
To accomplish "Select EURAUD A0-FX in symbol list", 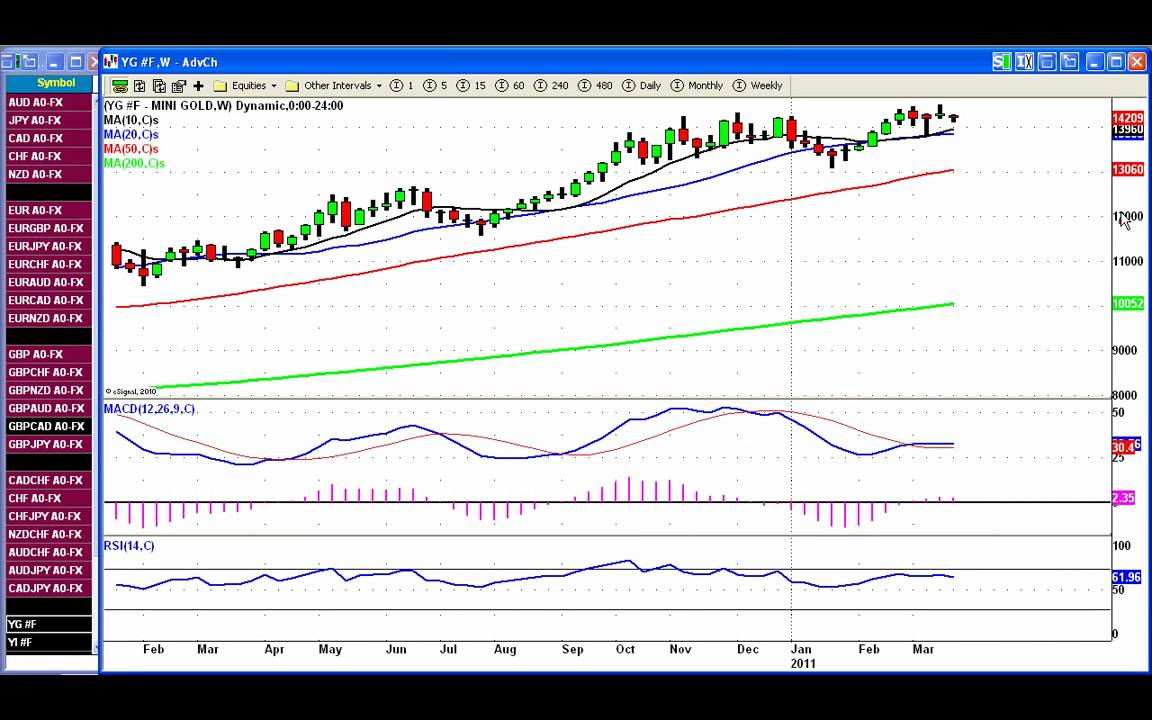I will click(x=49, y=282).
